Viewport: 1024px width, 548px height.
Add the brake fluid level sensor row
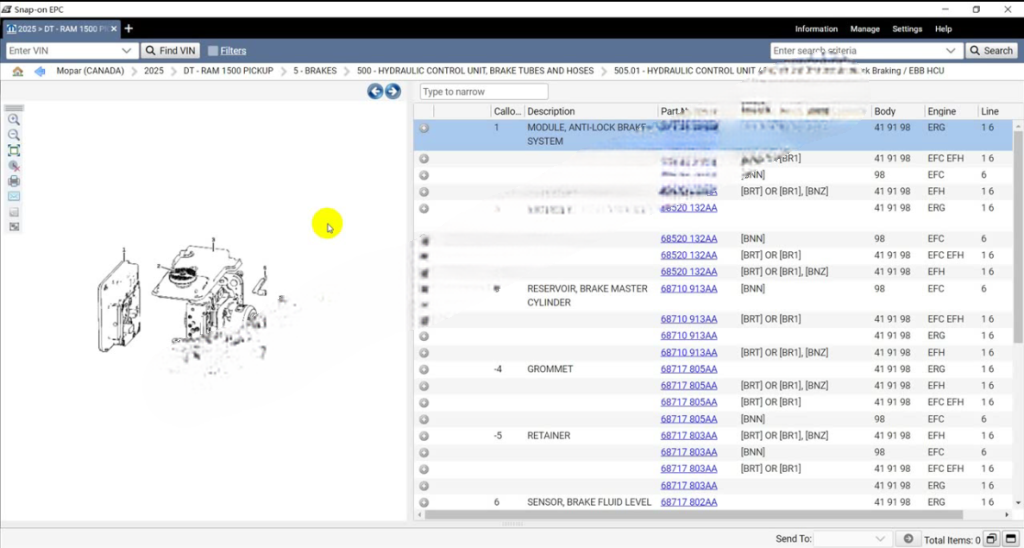424,502
